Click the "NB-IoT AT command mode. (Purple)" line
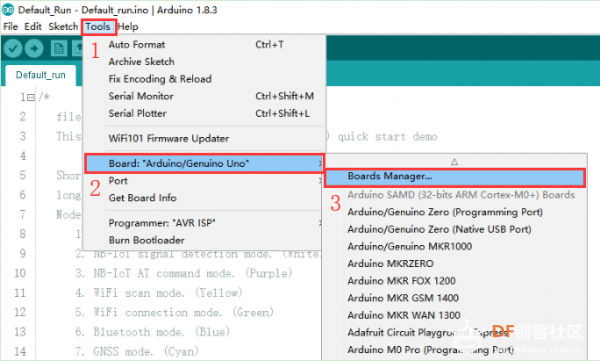This screenshot has width=600, height=361. pyautogui.click(x=184, y=273)
